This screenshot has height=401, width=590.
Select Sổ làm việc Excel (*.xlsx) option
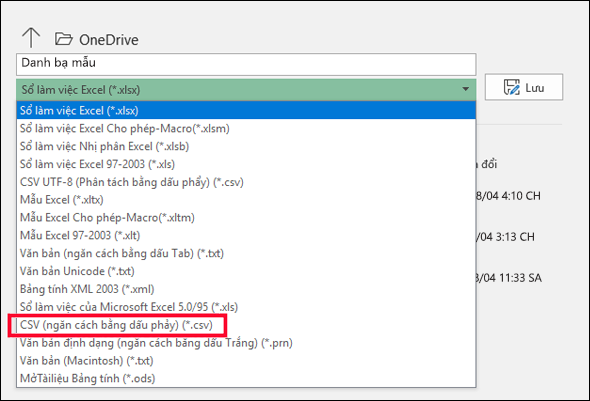pyautogui.click(x=246, y=111)
